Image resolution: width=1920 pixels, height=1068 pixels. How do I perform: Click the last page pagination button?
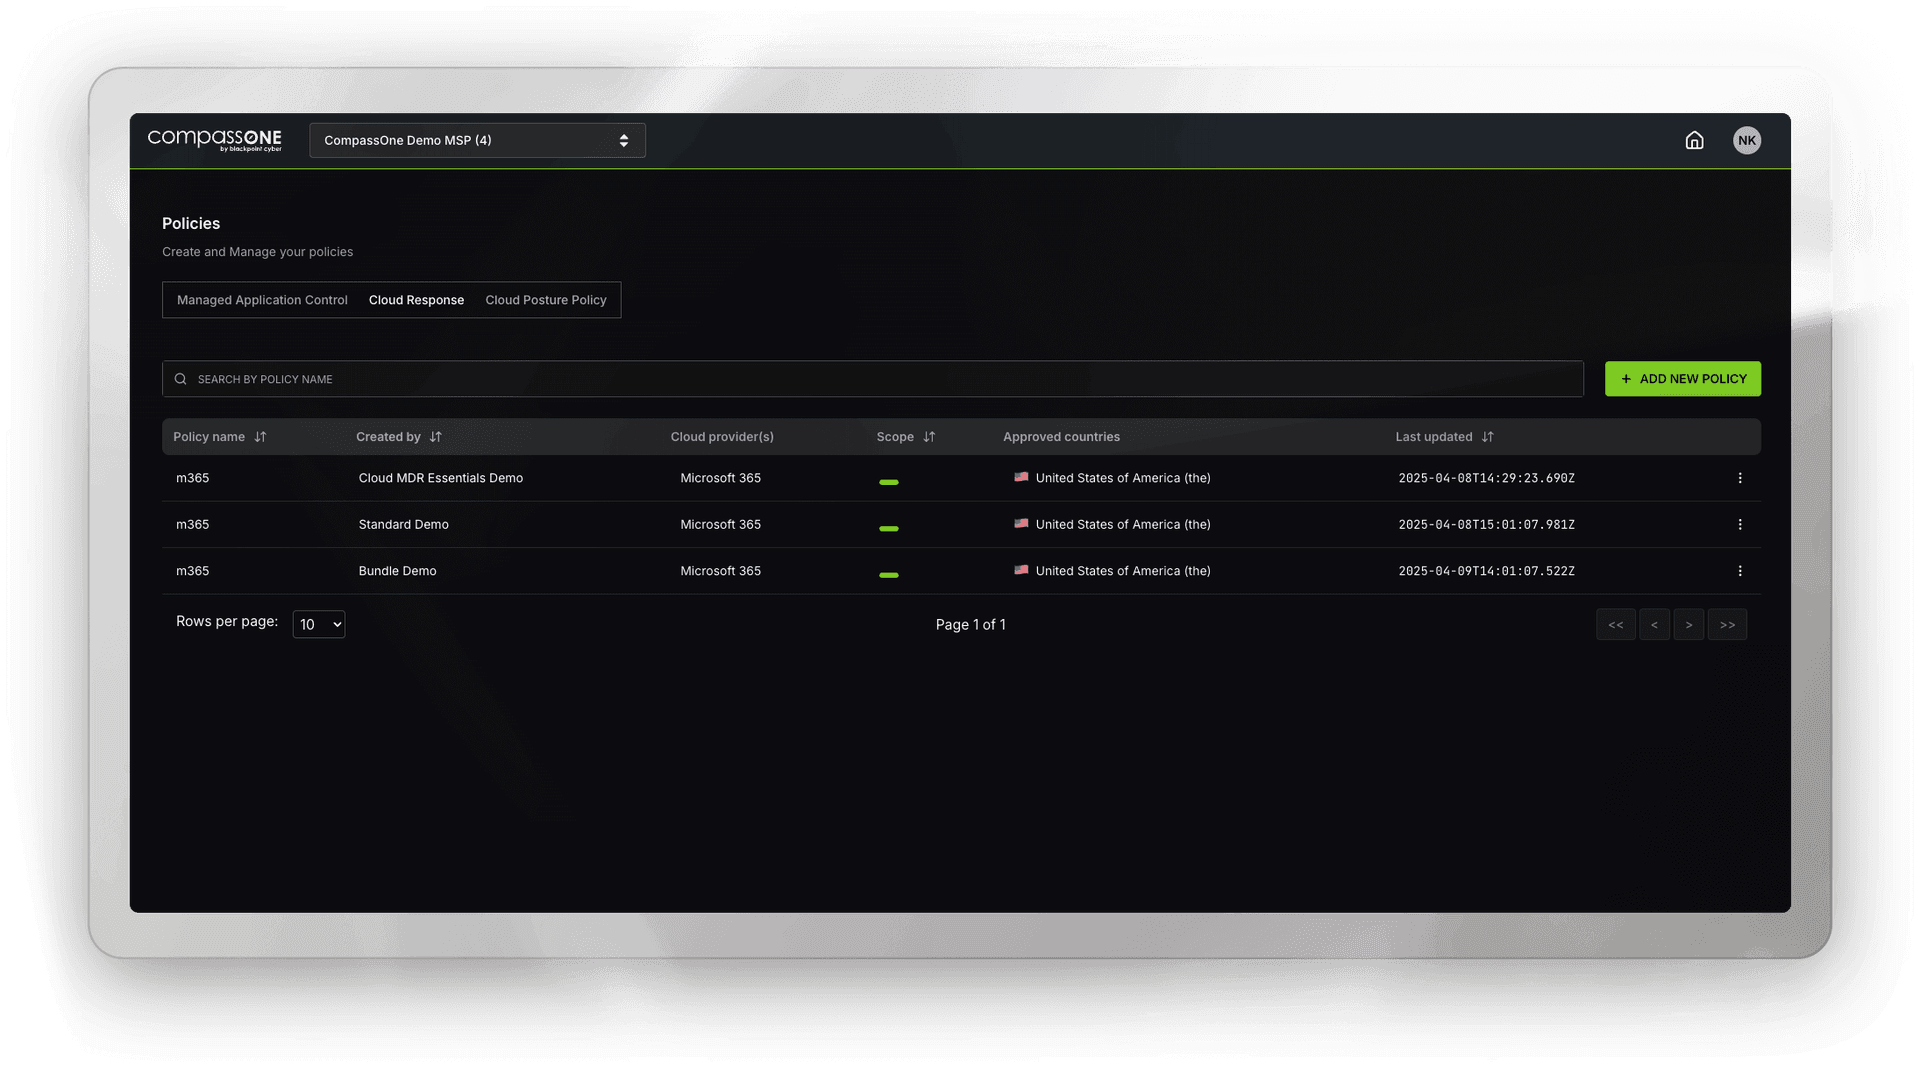coord(1727,624)
